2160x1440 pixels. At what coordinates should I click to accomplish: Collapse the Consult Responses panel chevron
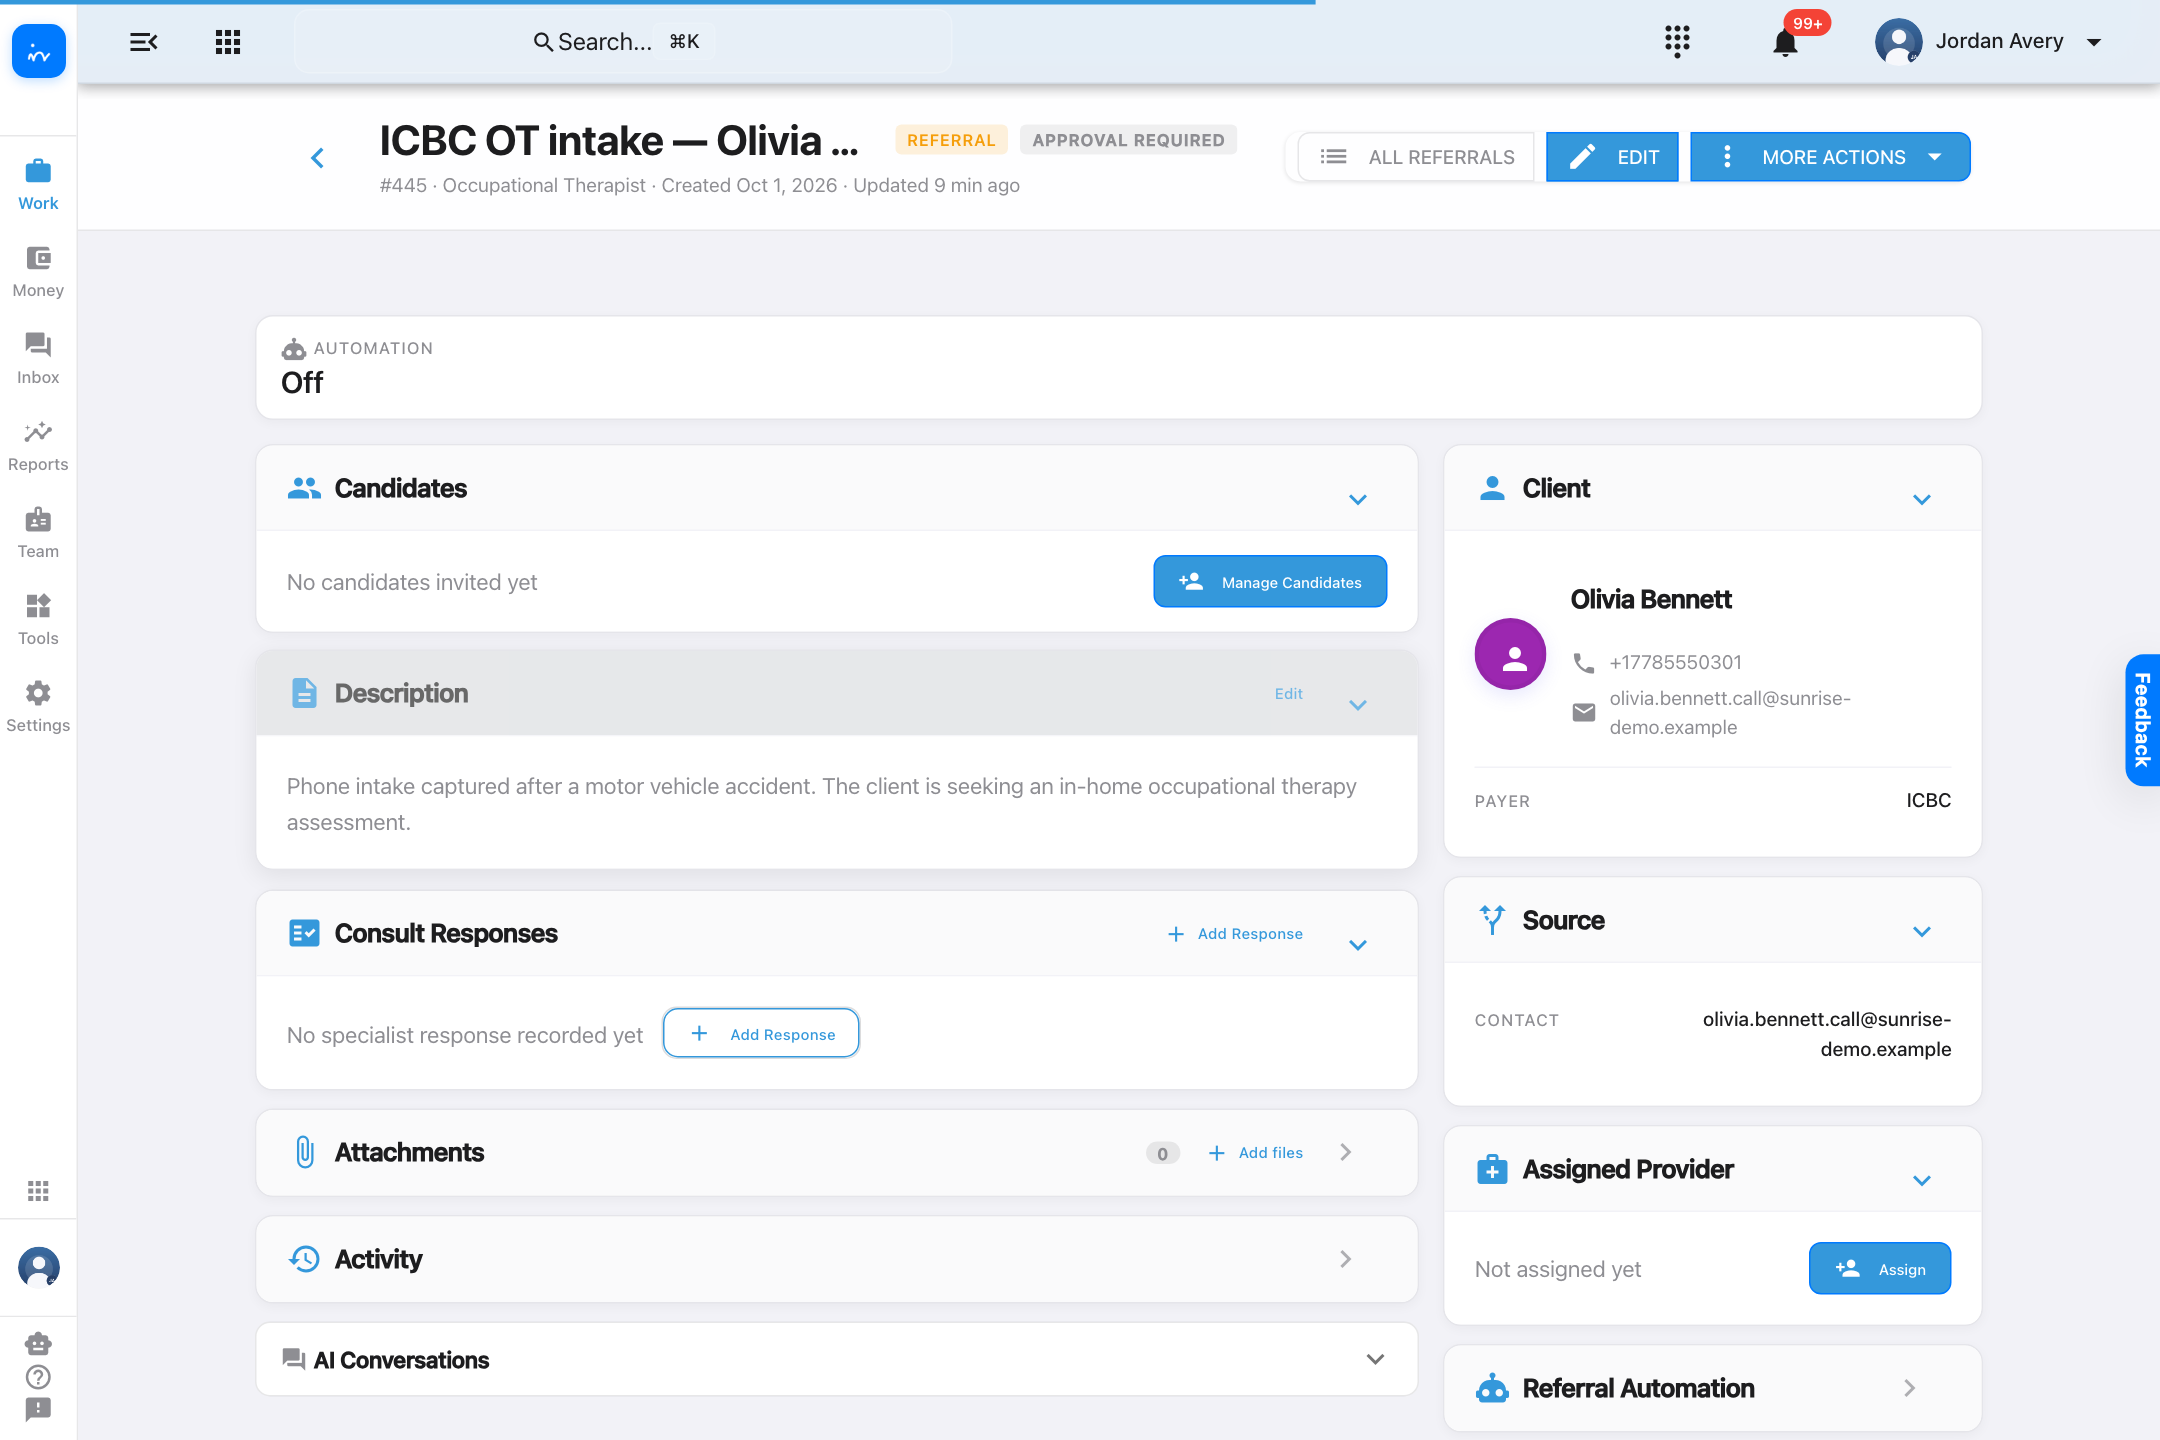click(x=1357, y=945)
